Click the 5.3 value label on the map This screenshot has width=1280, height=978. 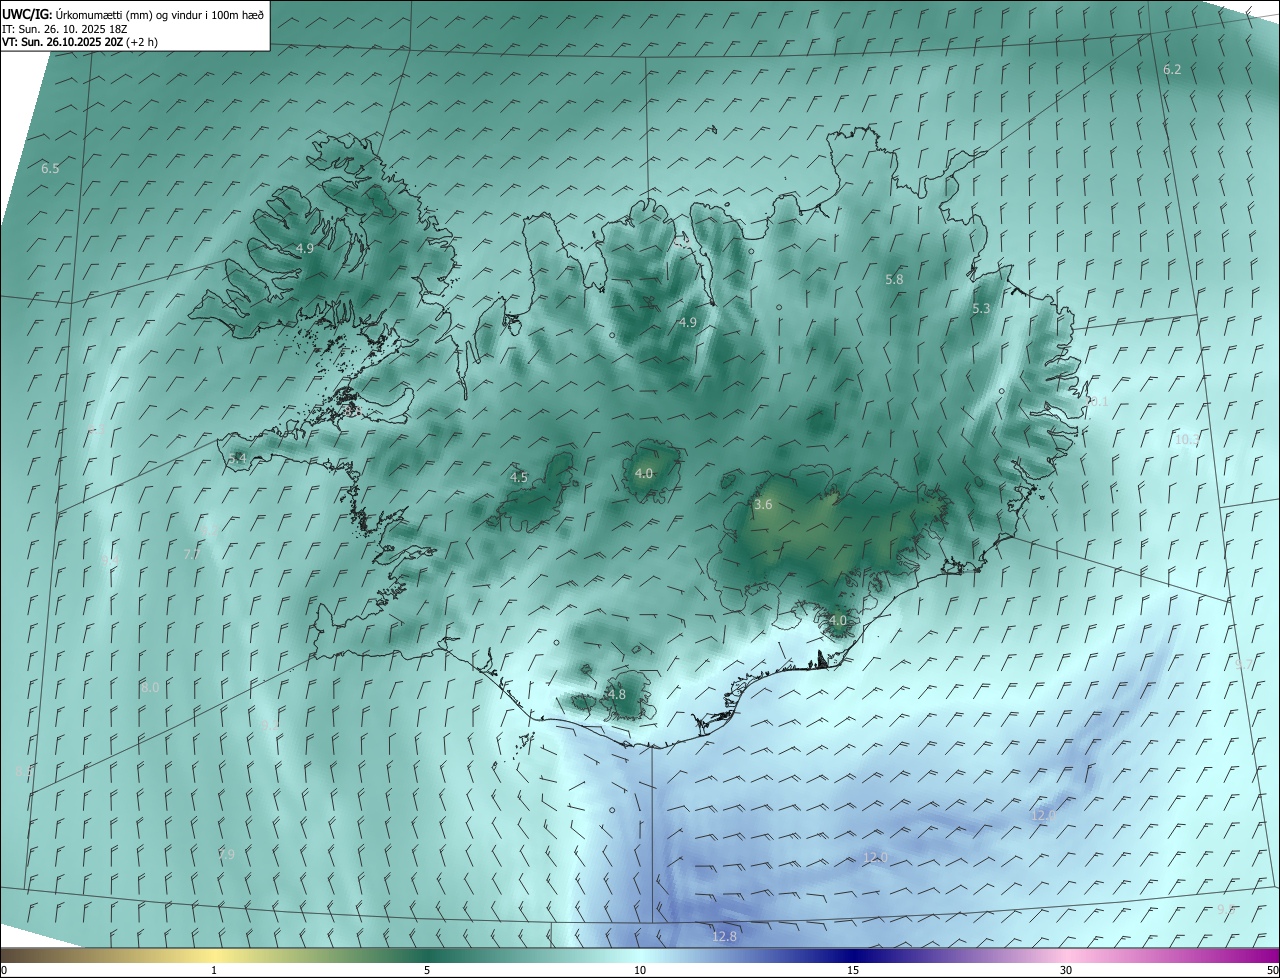click(981, 309)
